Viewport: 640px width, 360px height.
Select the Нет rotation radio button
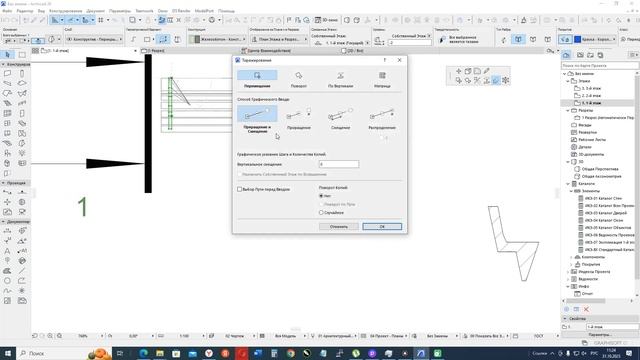[x=321, y=196]
